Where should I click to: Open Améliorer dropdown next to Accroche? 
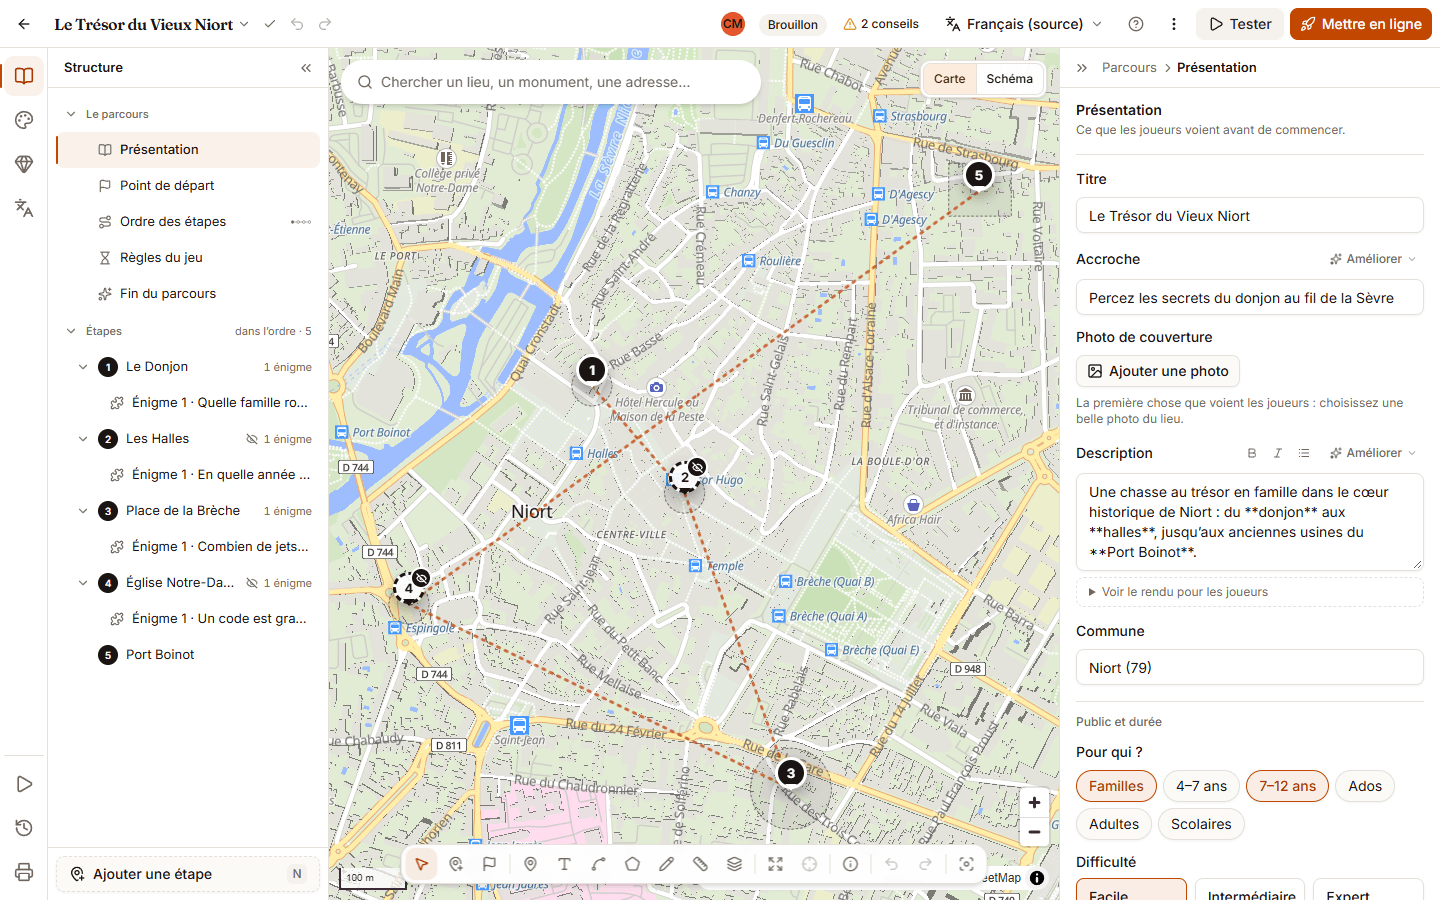click(1373, 259)
